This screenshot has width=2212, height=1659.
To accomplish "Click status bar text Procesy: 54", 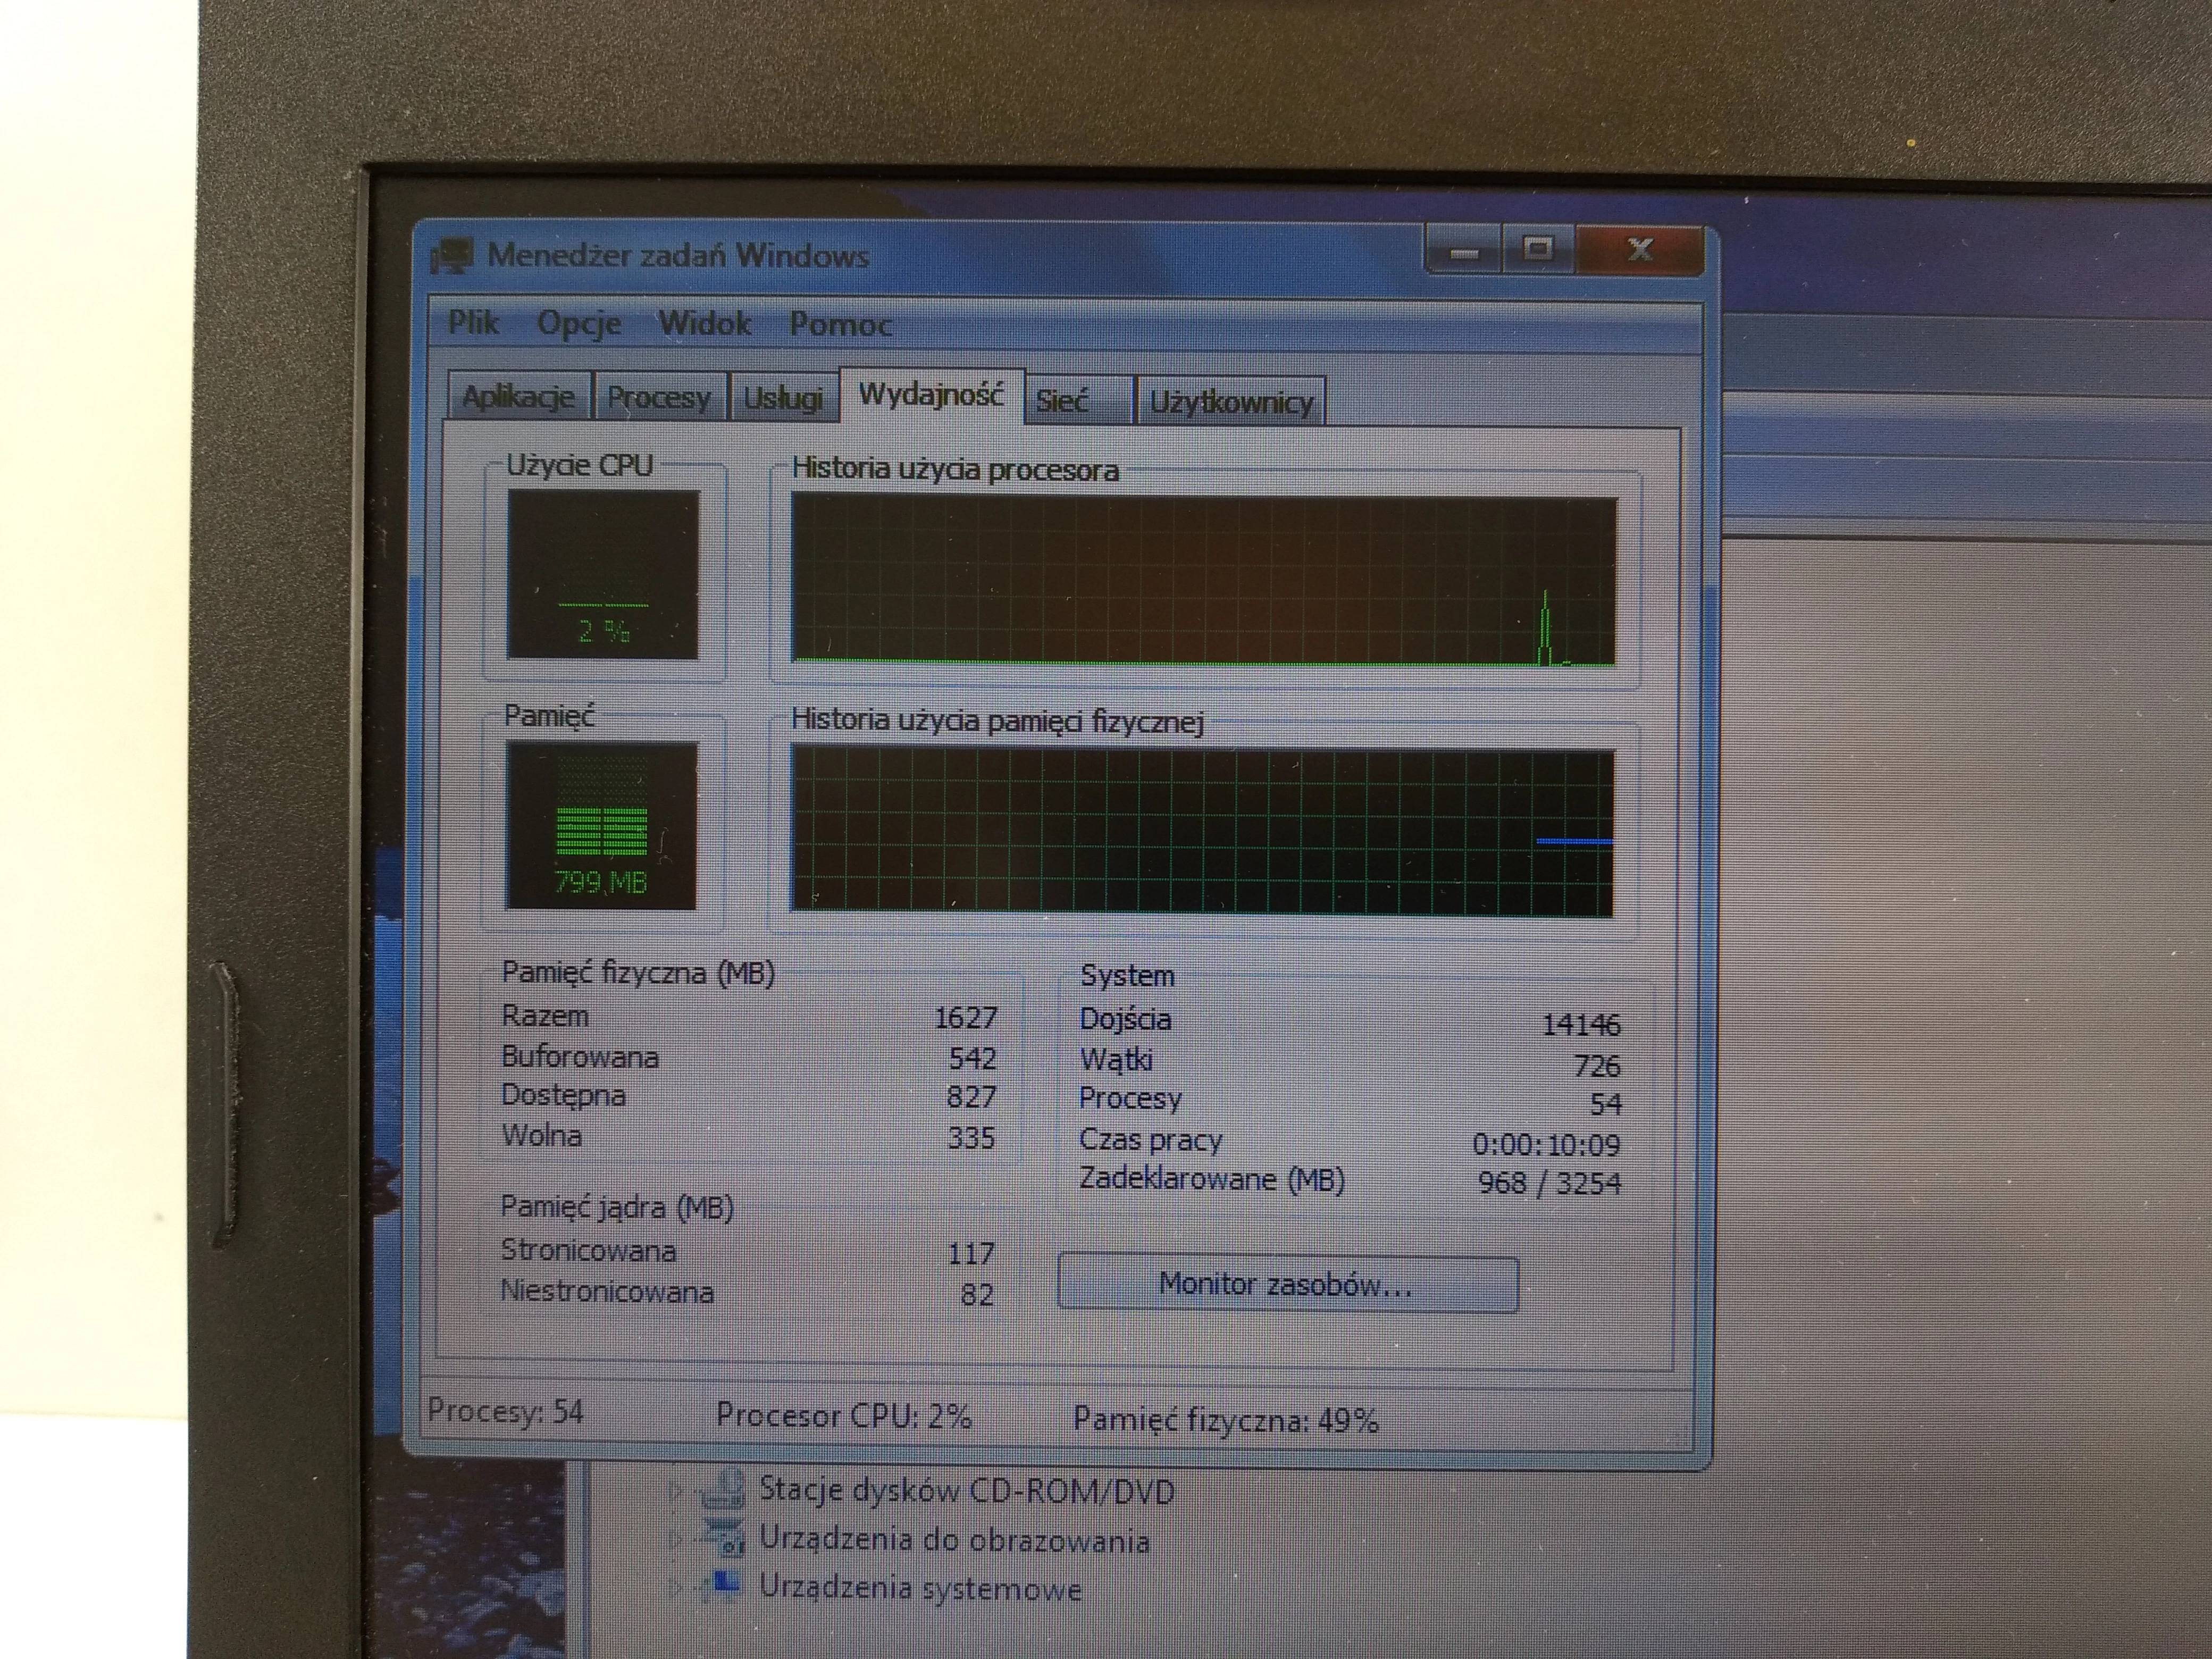I will pos(505,1411).
